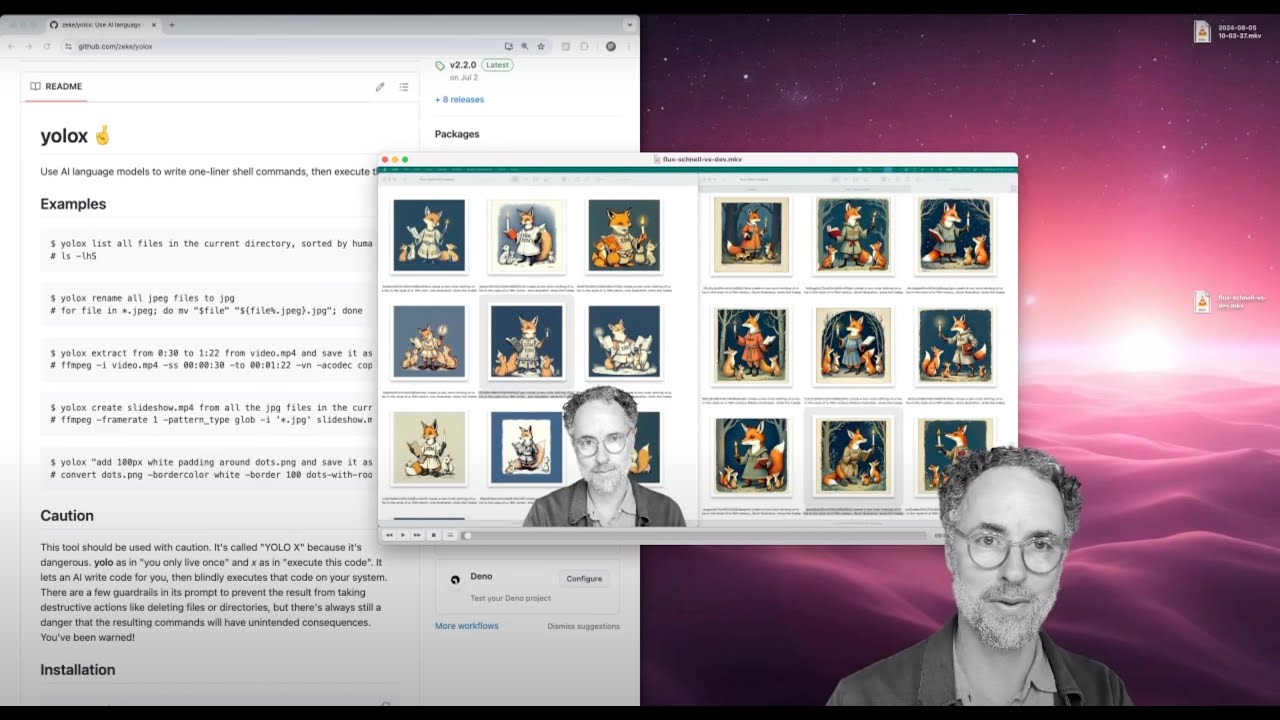The height and width of the screenshot is (720, 1280).
Task: Open a new browser tab
Action: [x=172, y=24]
